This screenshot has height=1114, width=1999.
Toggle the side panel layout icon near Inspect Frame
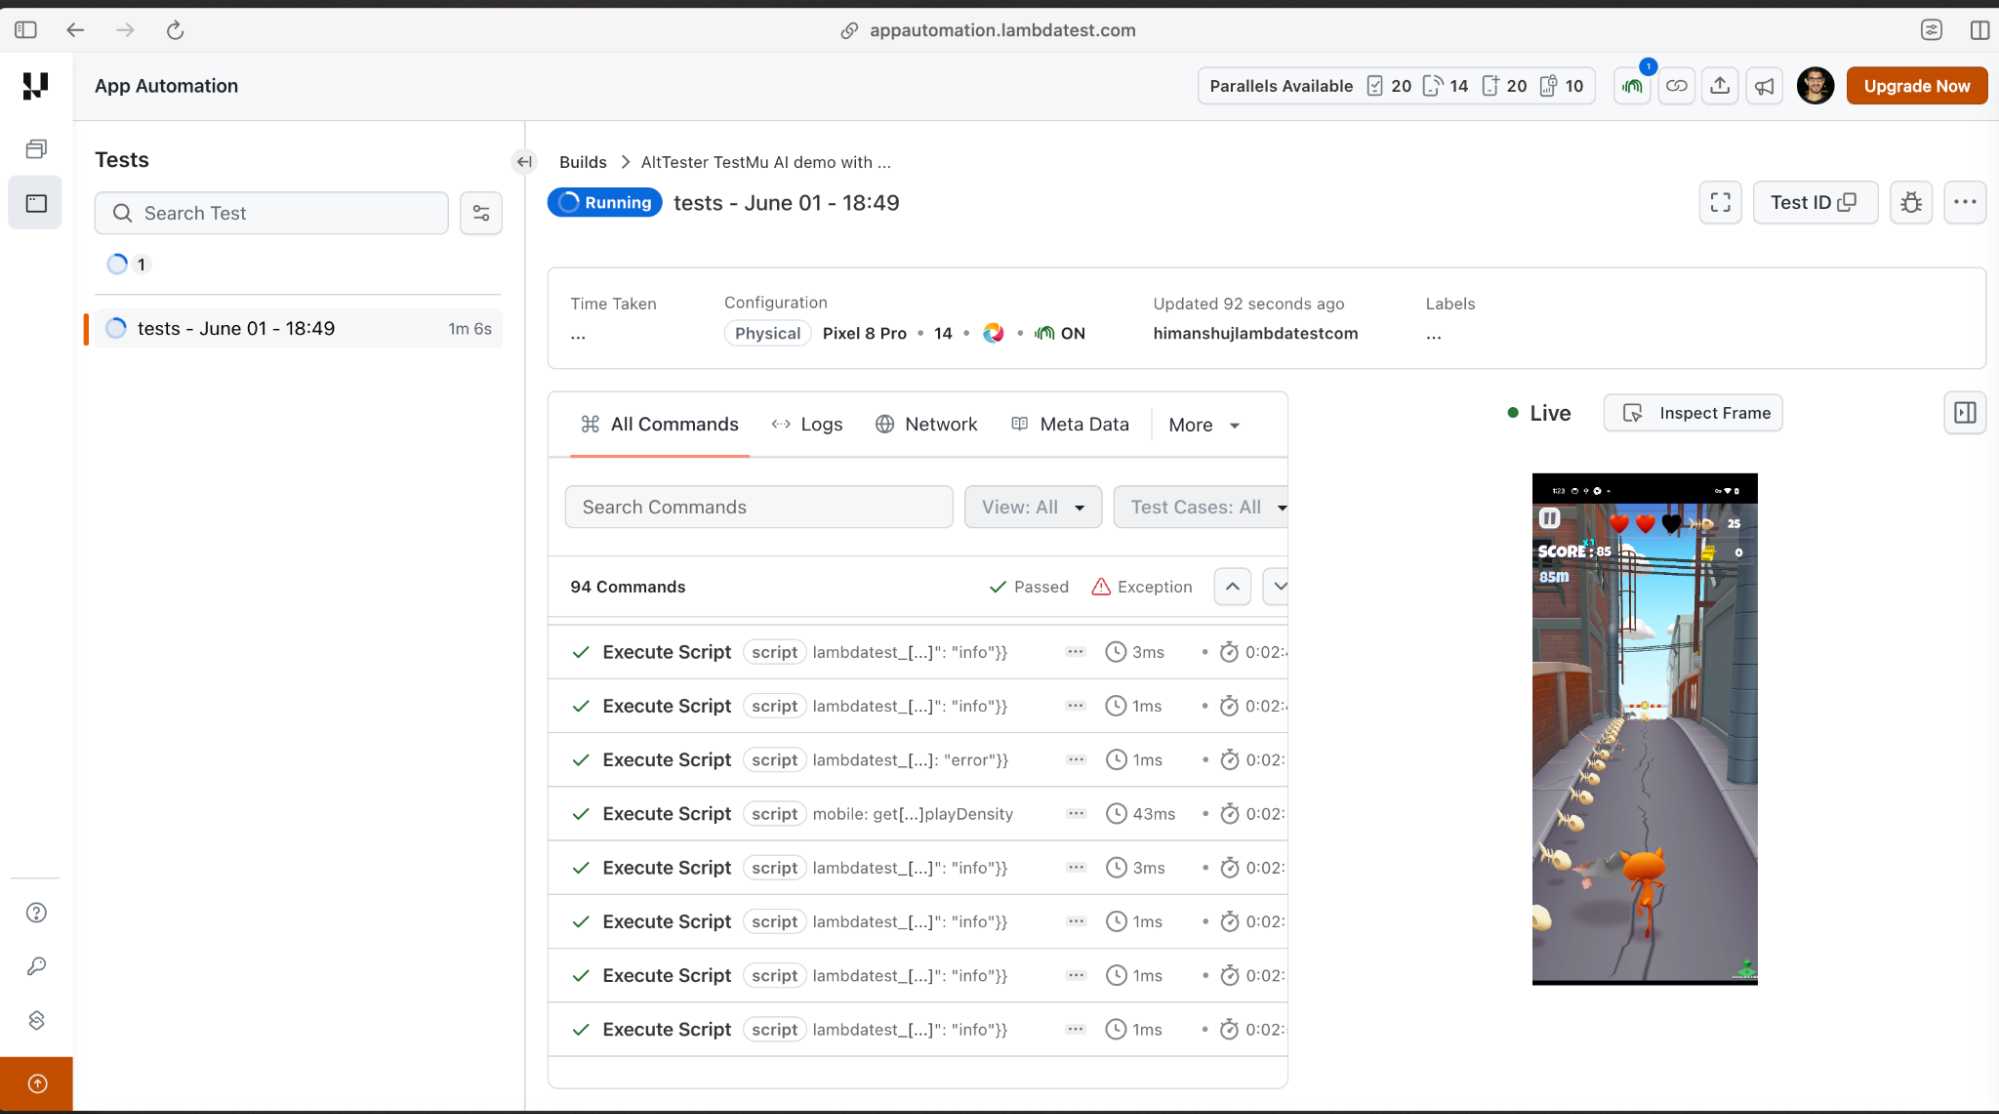[x=1965, y=413]
